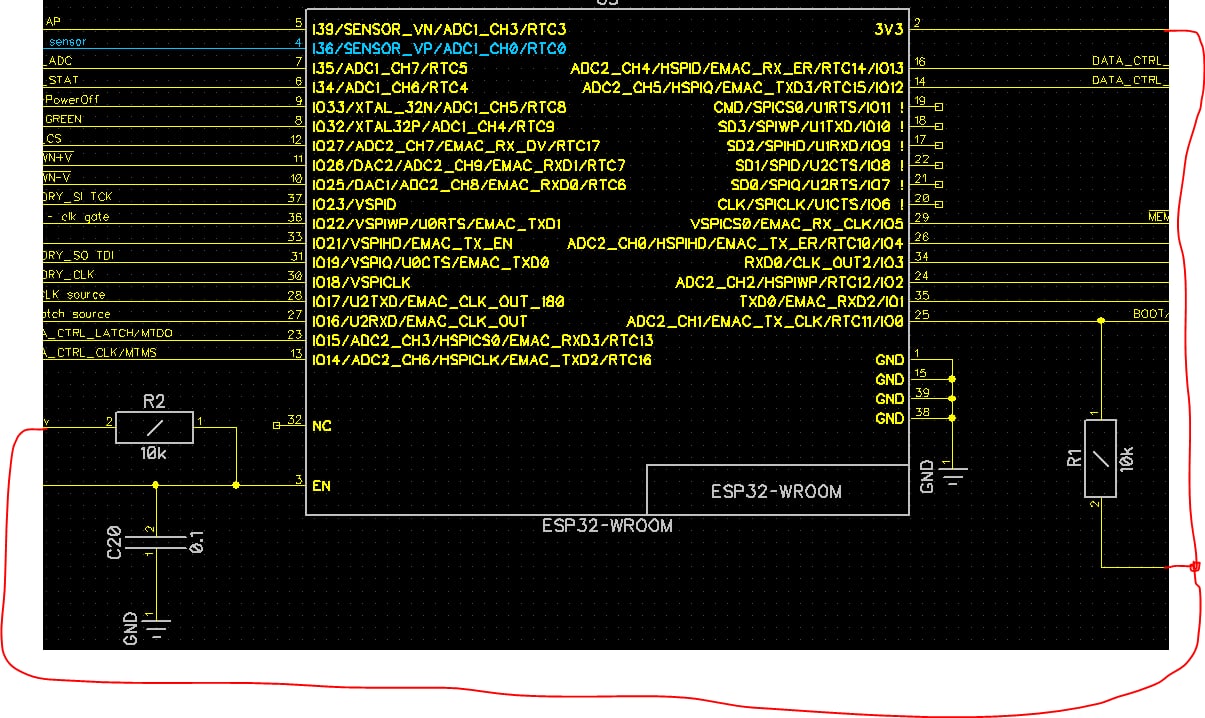Click the IO21/VSPIHD/EMAC_TX_EN pin label

click(x=412, y=243)
